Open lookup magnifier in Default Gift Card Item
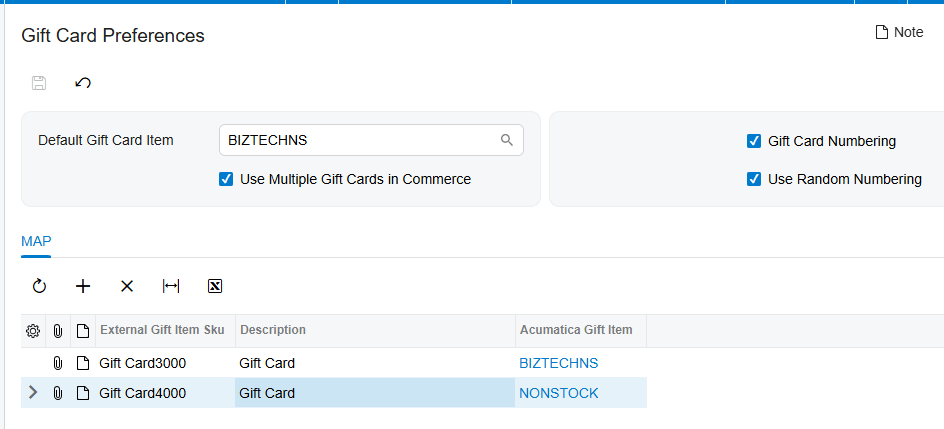The height and width of the screenshot is (429, 944). point(507,140)
